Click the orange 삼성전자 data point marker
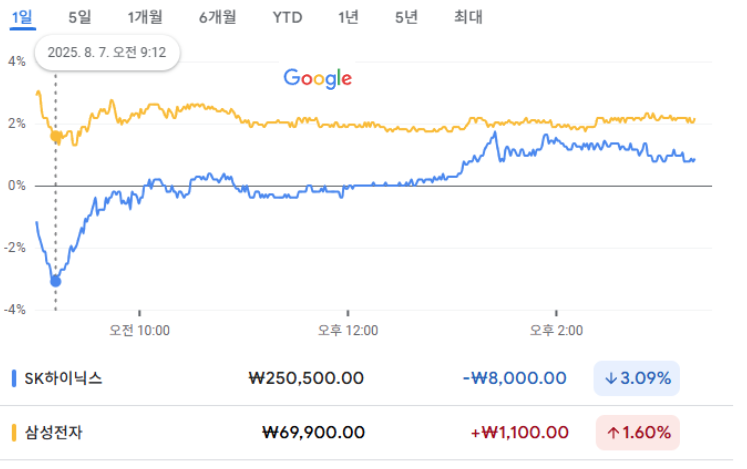Screen dimensions: 747x469 click(x=56, y=137)
